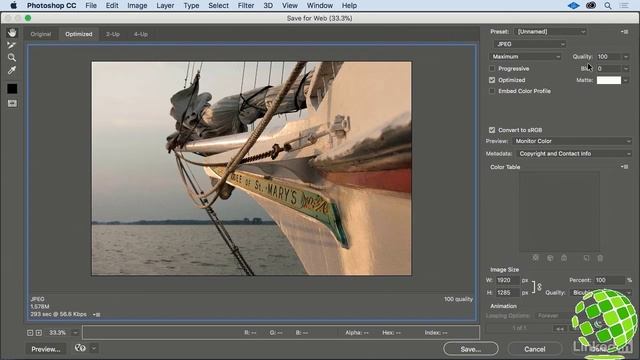
Task: Click the Preview... button
Action: 46,349
